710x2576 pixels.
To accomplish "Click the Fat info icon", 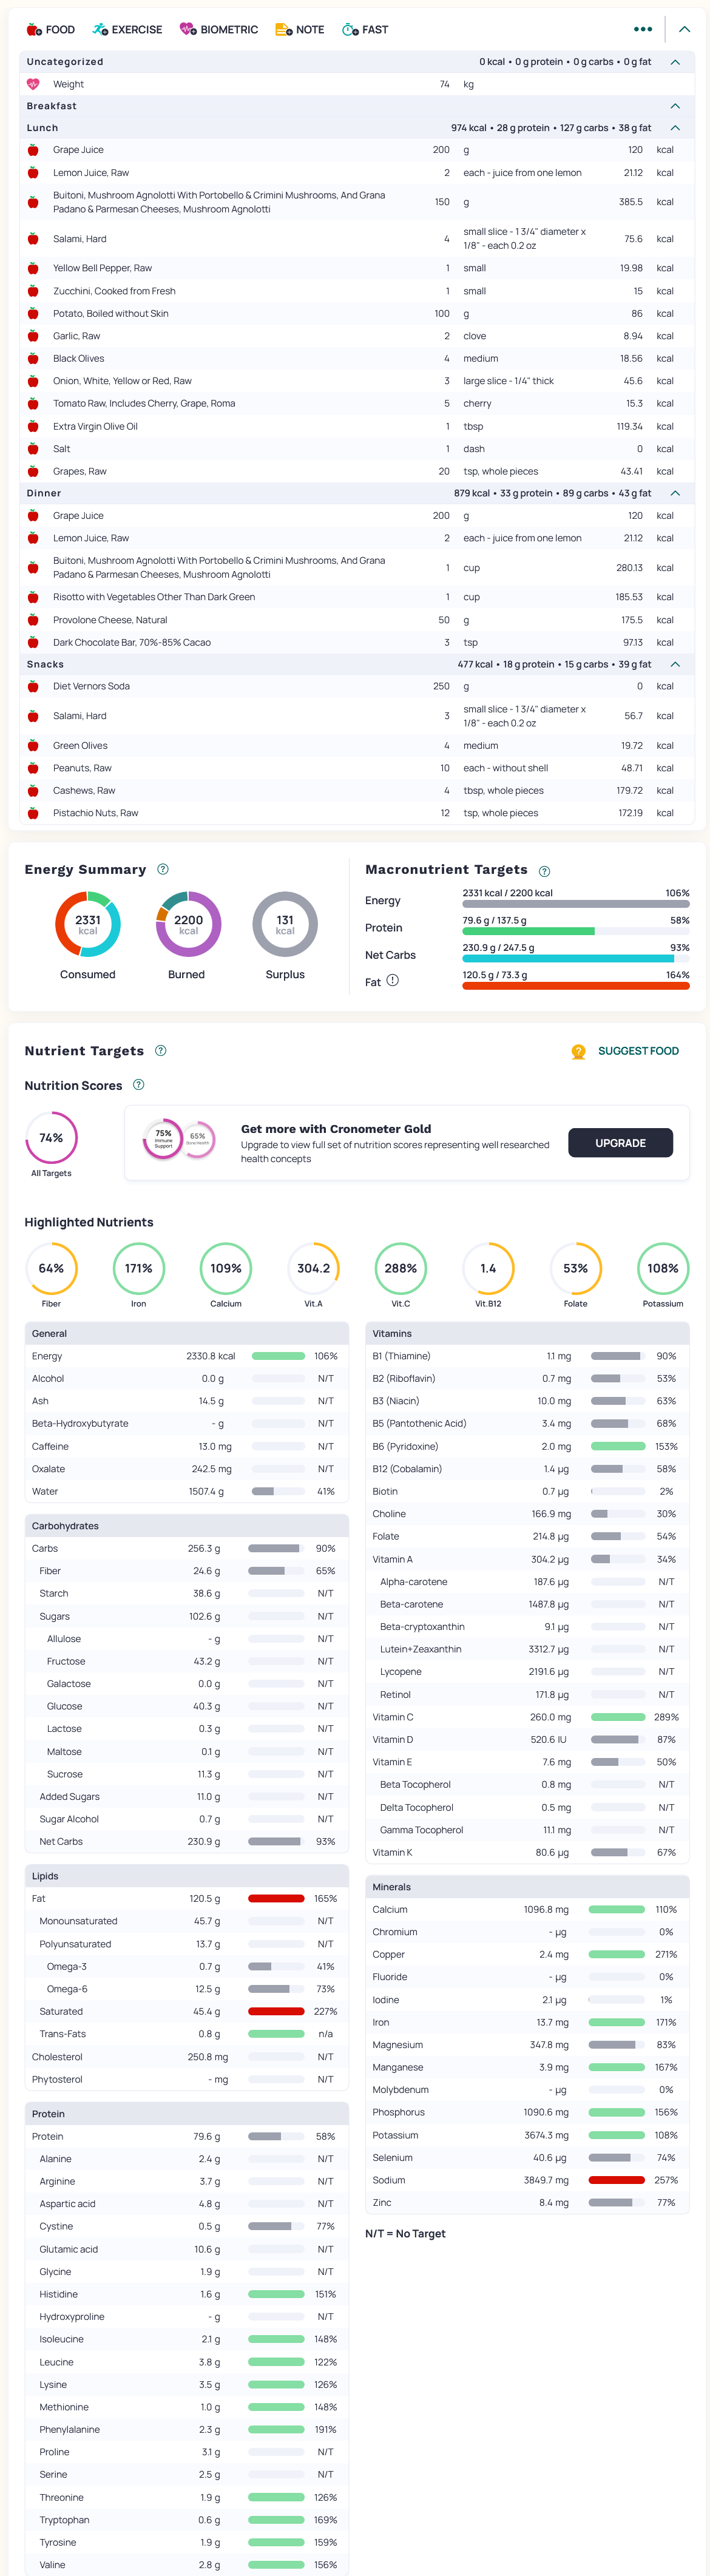I will point(393,980).
